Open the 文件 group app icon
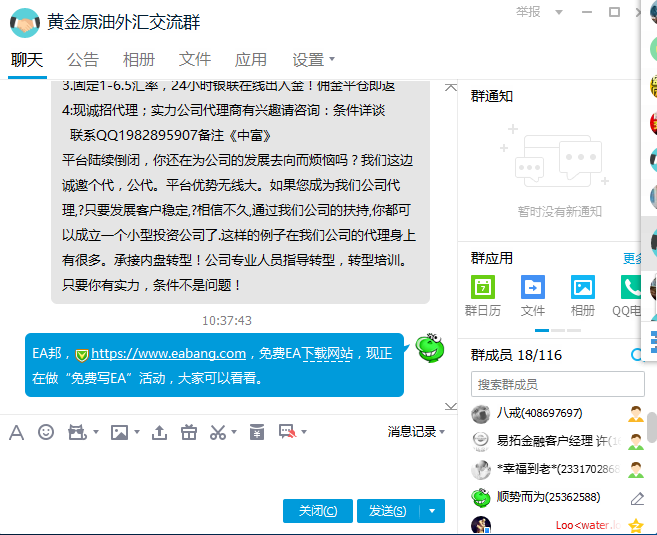The image size is (657, 535). coord(533,287)
